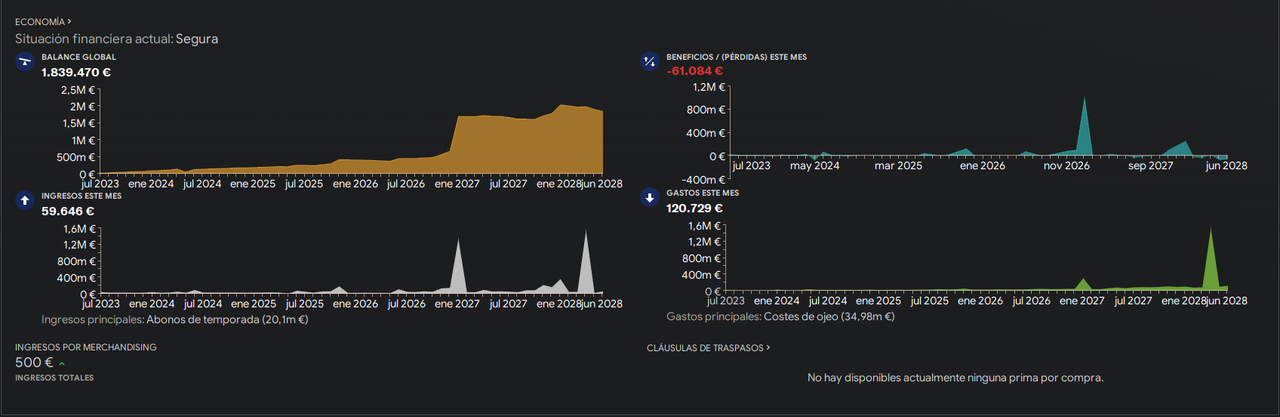Click the balance value 1.839.470 €
1280x417 pixels.
tap(76, 73)
